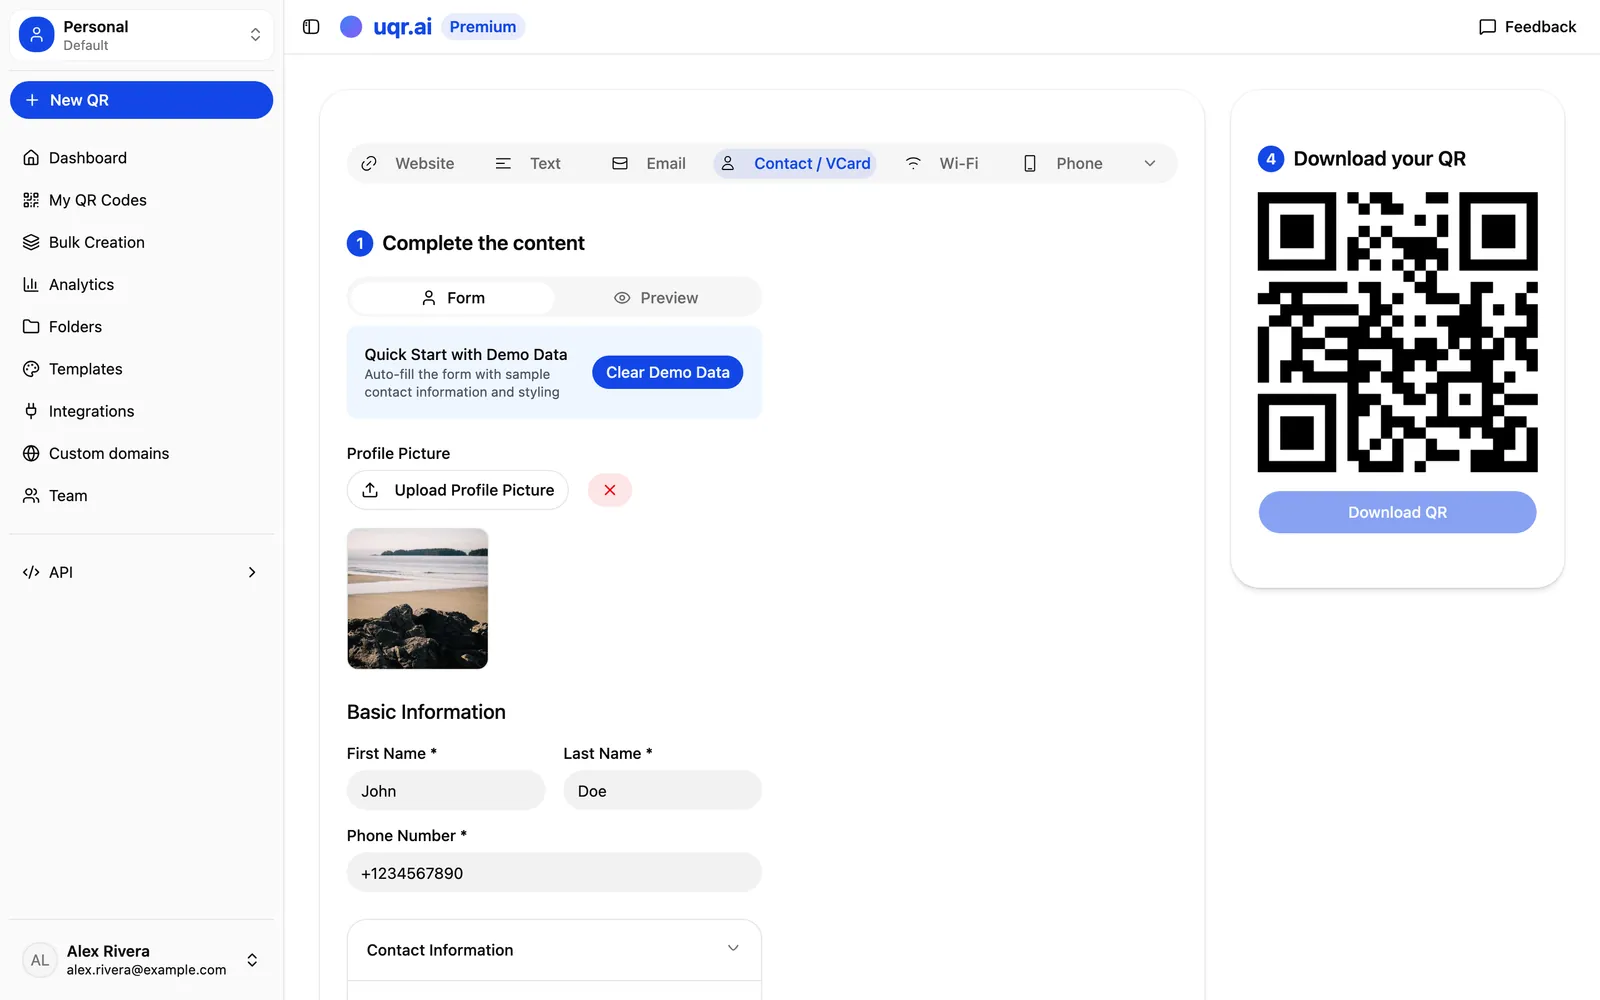Screen dimensions: 1600x1000
Task: Click Phone Number input field
Action: [x=554, y=872]
